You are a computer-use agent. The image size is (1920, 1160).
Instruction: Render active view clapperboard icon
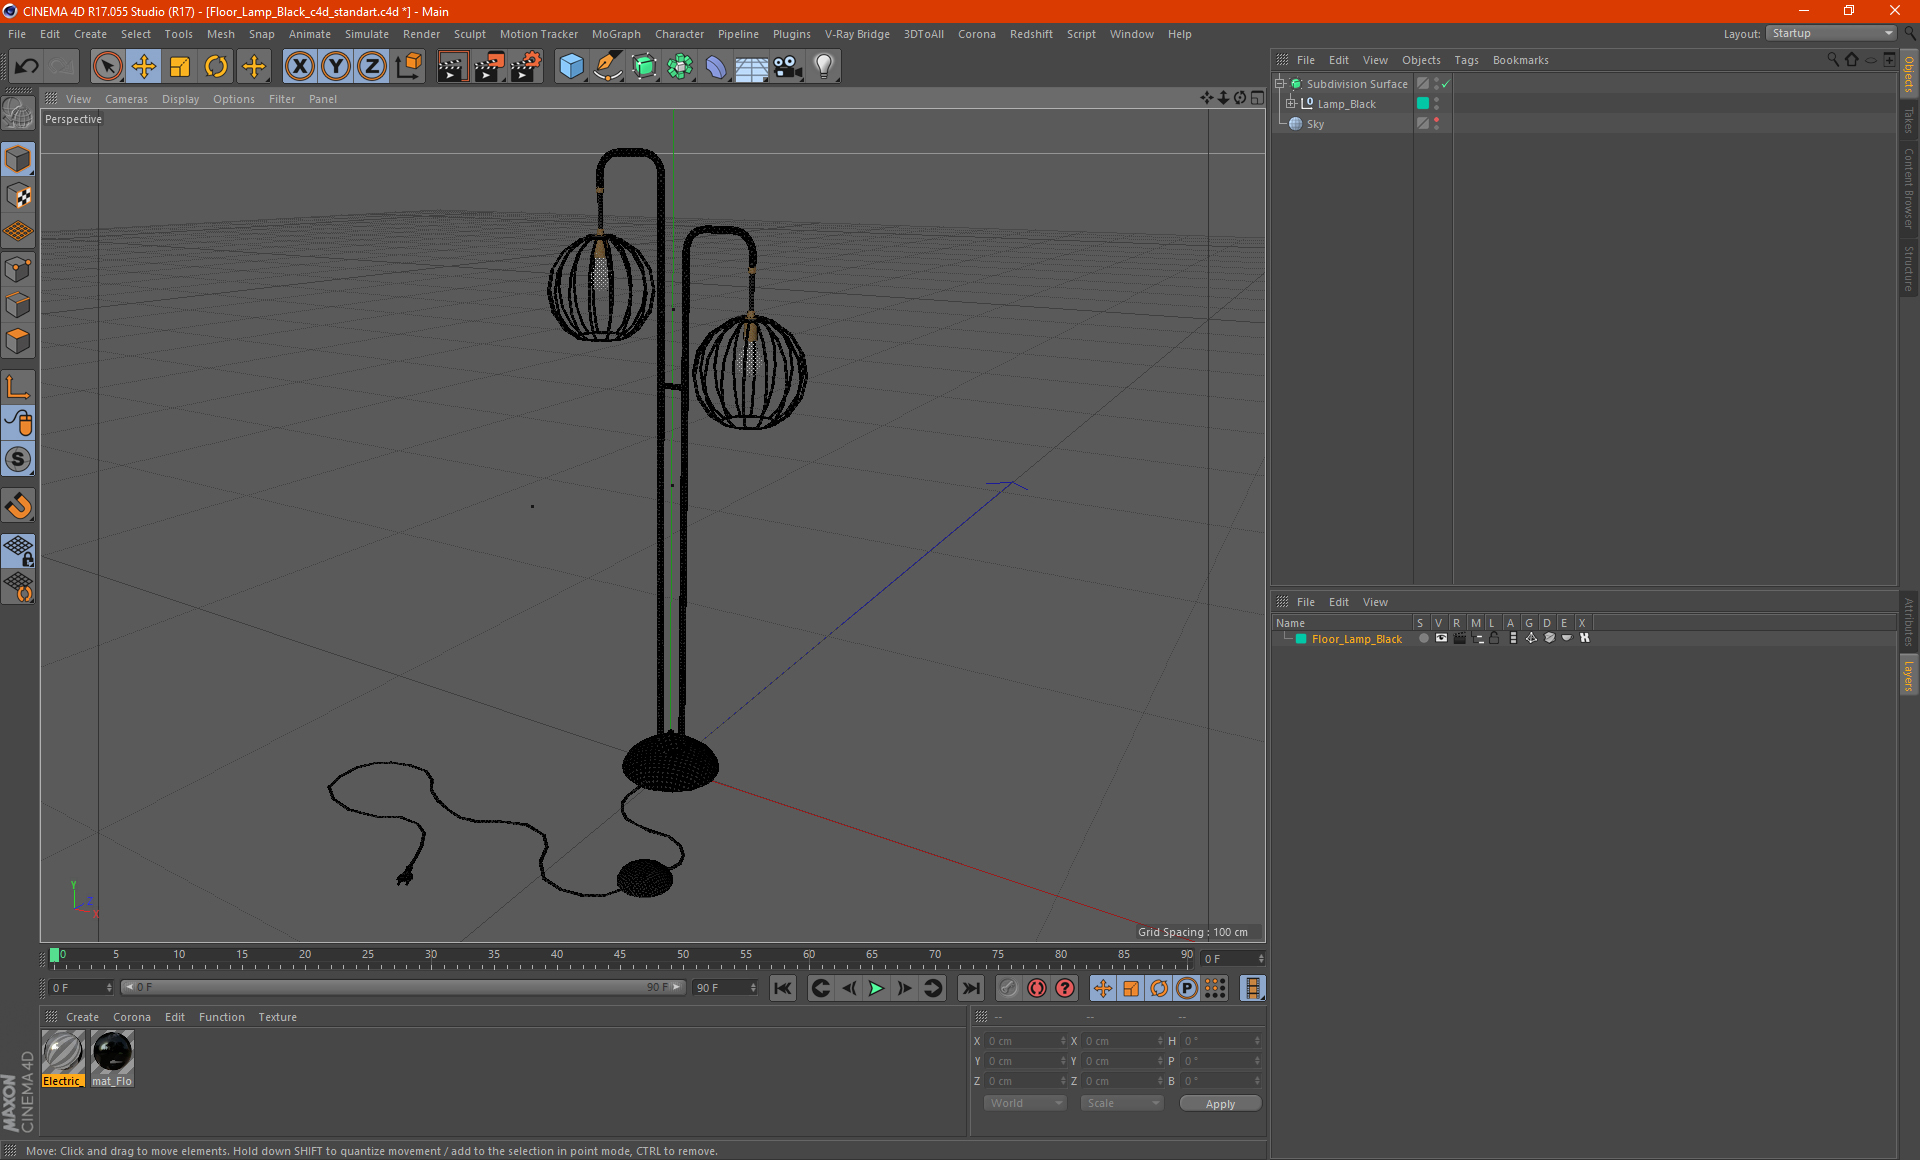coord(452,67)
